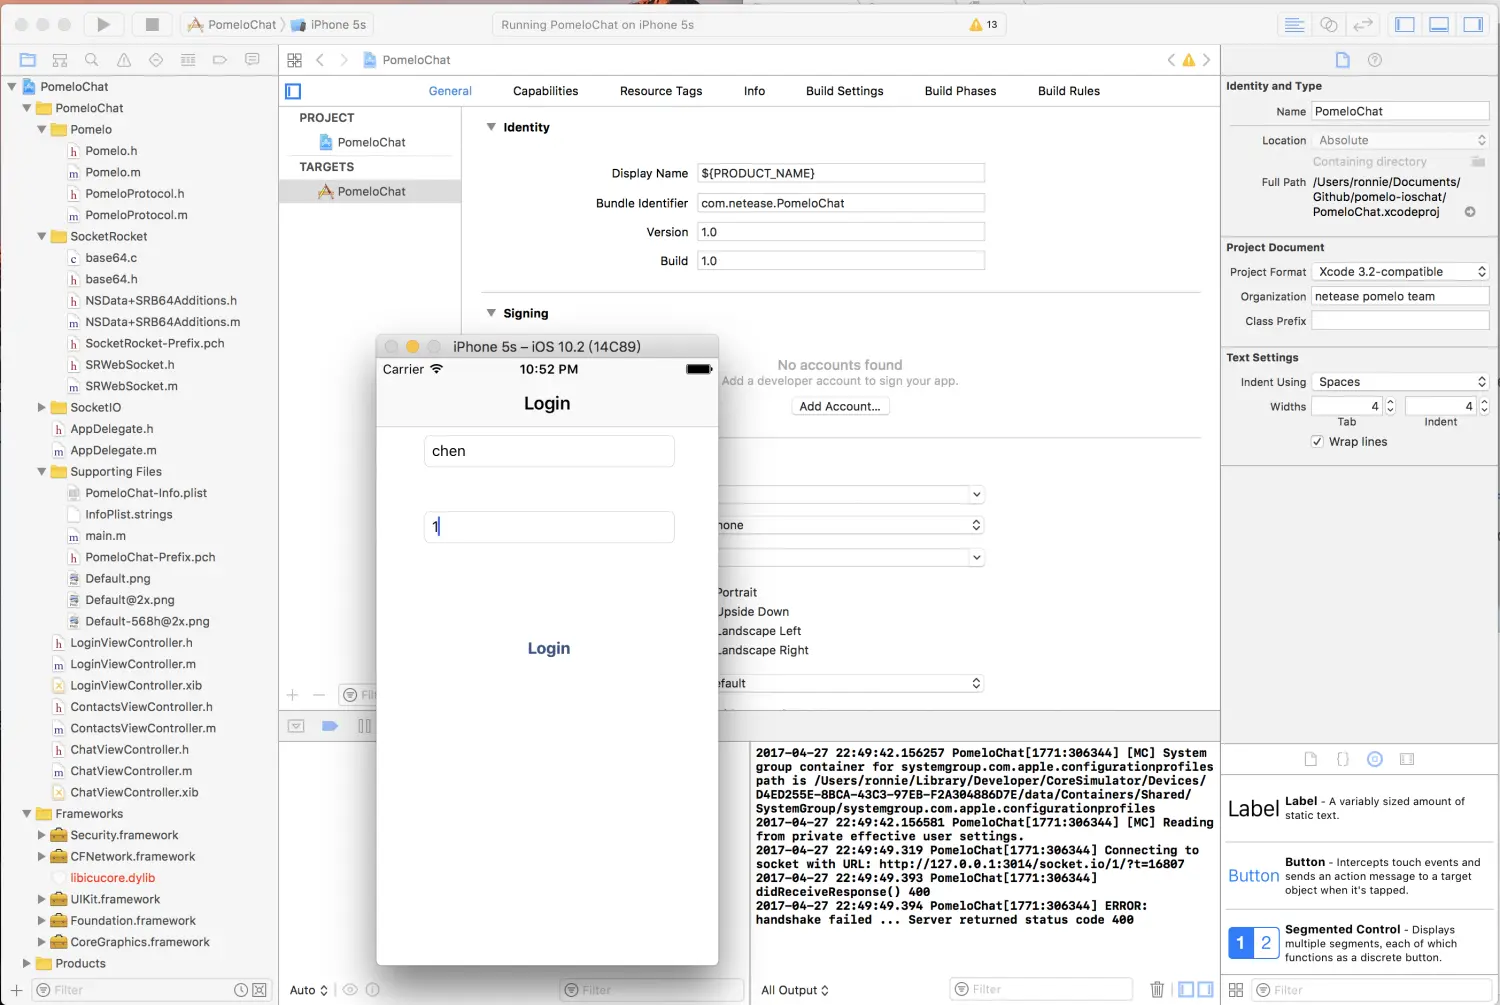This screenshot has width=1500, height=1005.
Task: Open the Report navigator
Action: point(252,60)
